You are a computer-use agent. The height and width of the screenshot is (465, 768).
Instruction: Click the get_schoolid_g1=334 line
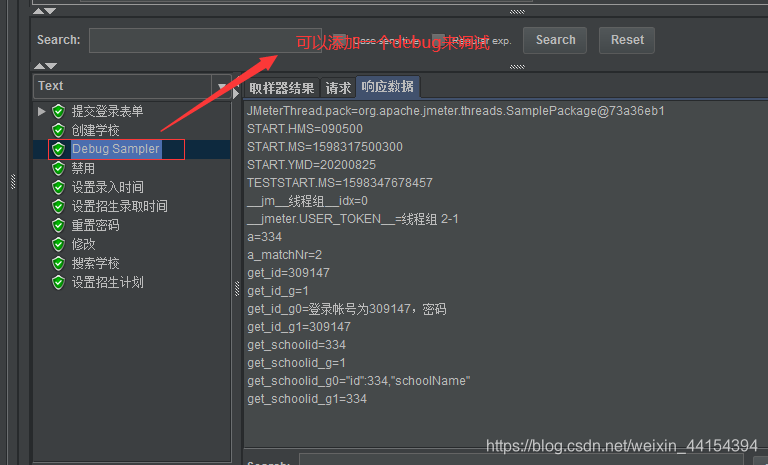pyautogui.click(x=307, y=399)
